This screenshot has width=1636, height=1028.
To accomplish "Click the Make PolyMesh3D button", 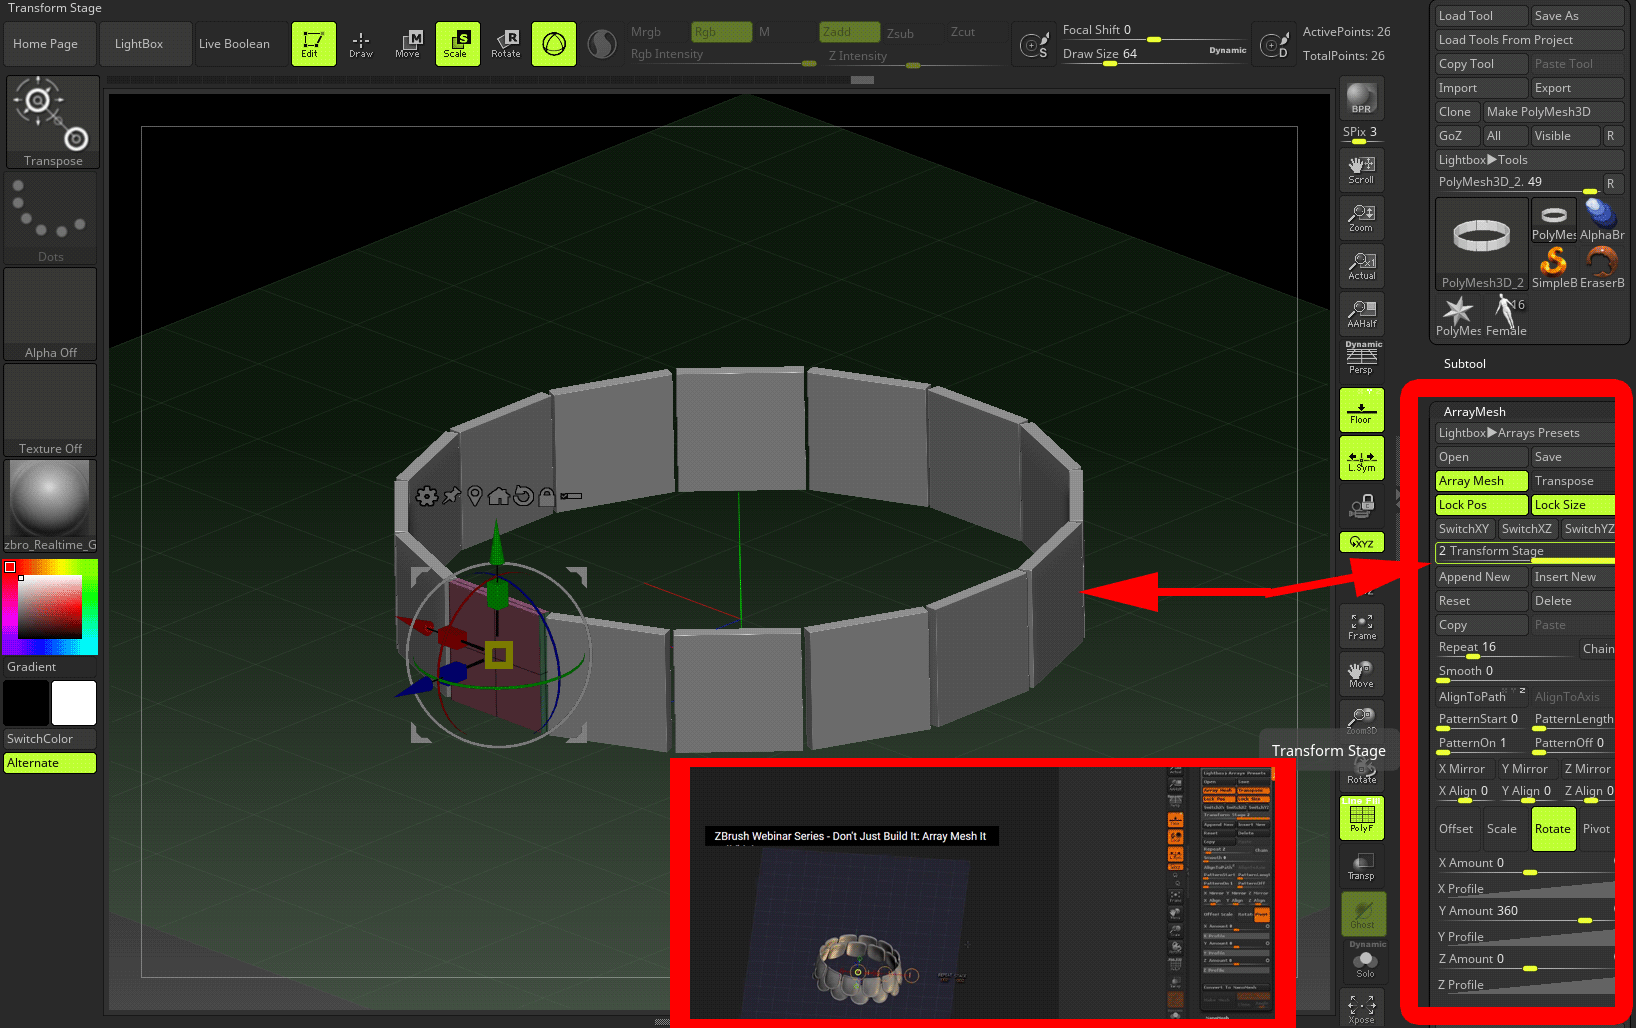I will 1553,112.
